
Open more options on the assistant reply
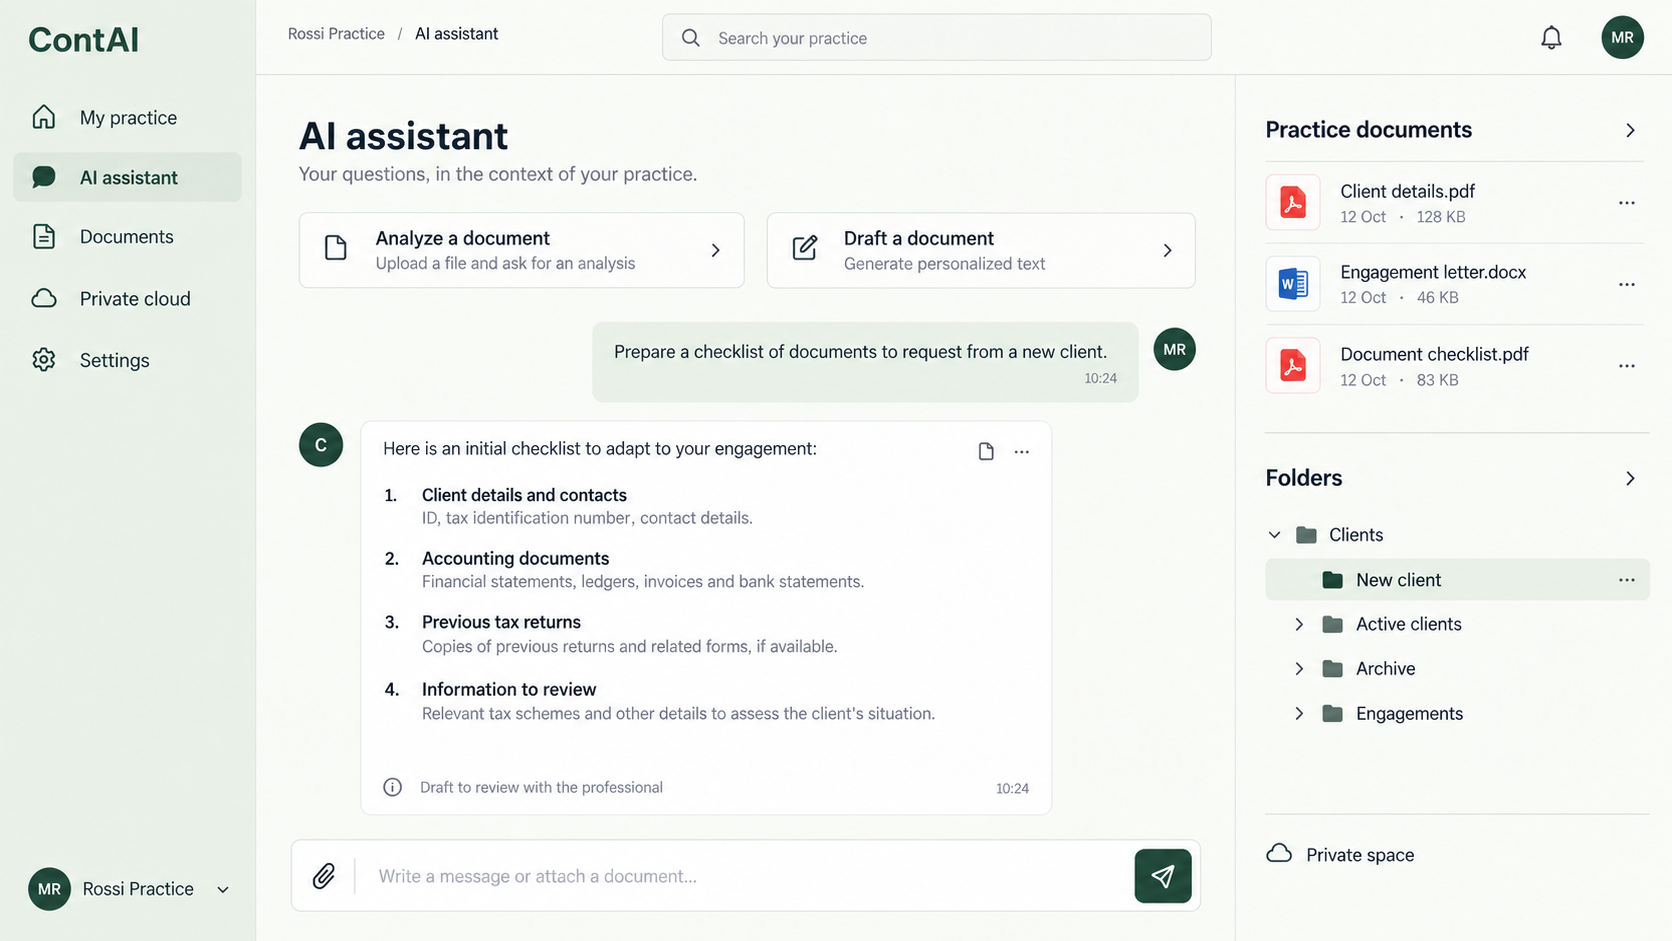pyautogui.click(x=1021, y=452)
